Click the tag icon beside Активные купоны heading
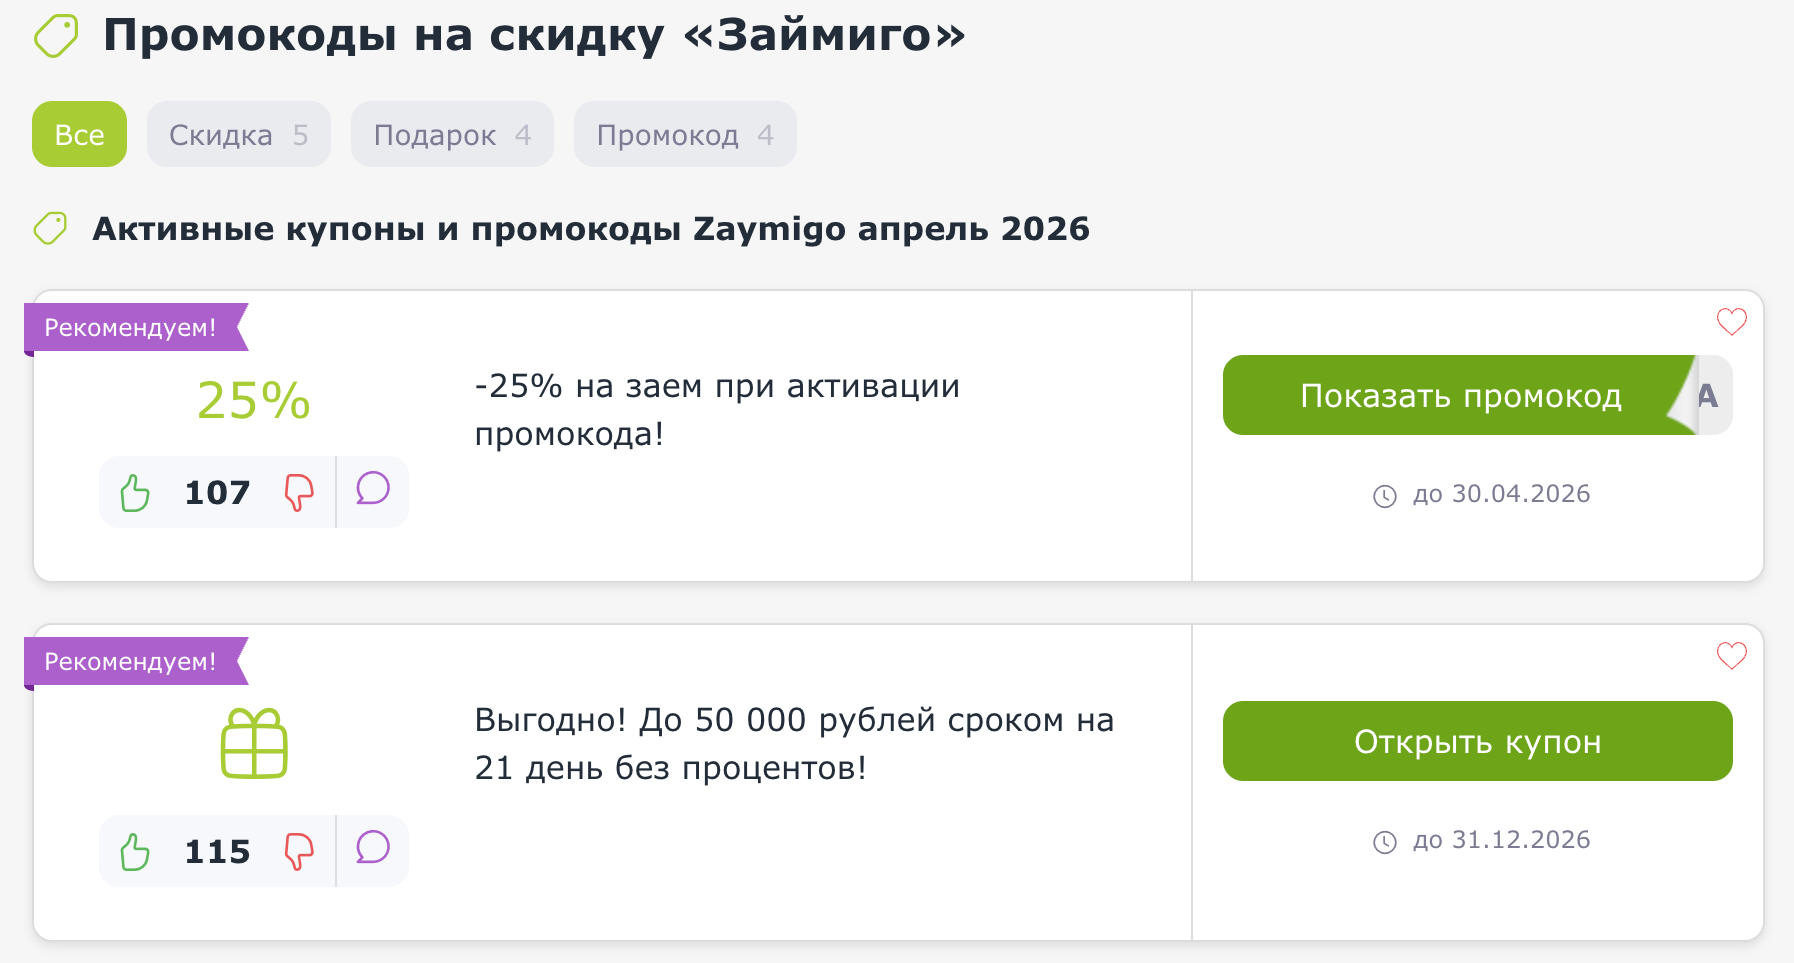The width and height of the screenshot is (1794, 963). coord(49,228)
